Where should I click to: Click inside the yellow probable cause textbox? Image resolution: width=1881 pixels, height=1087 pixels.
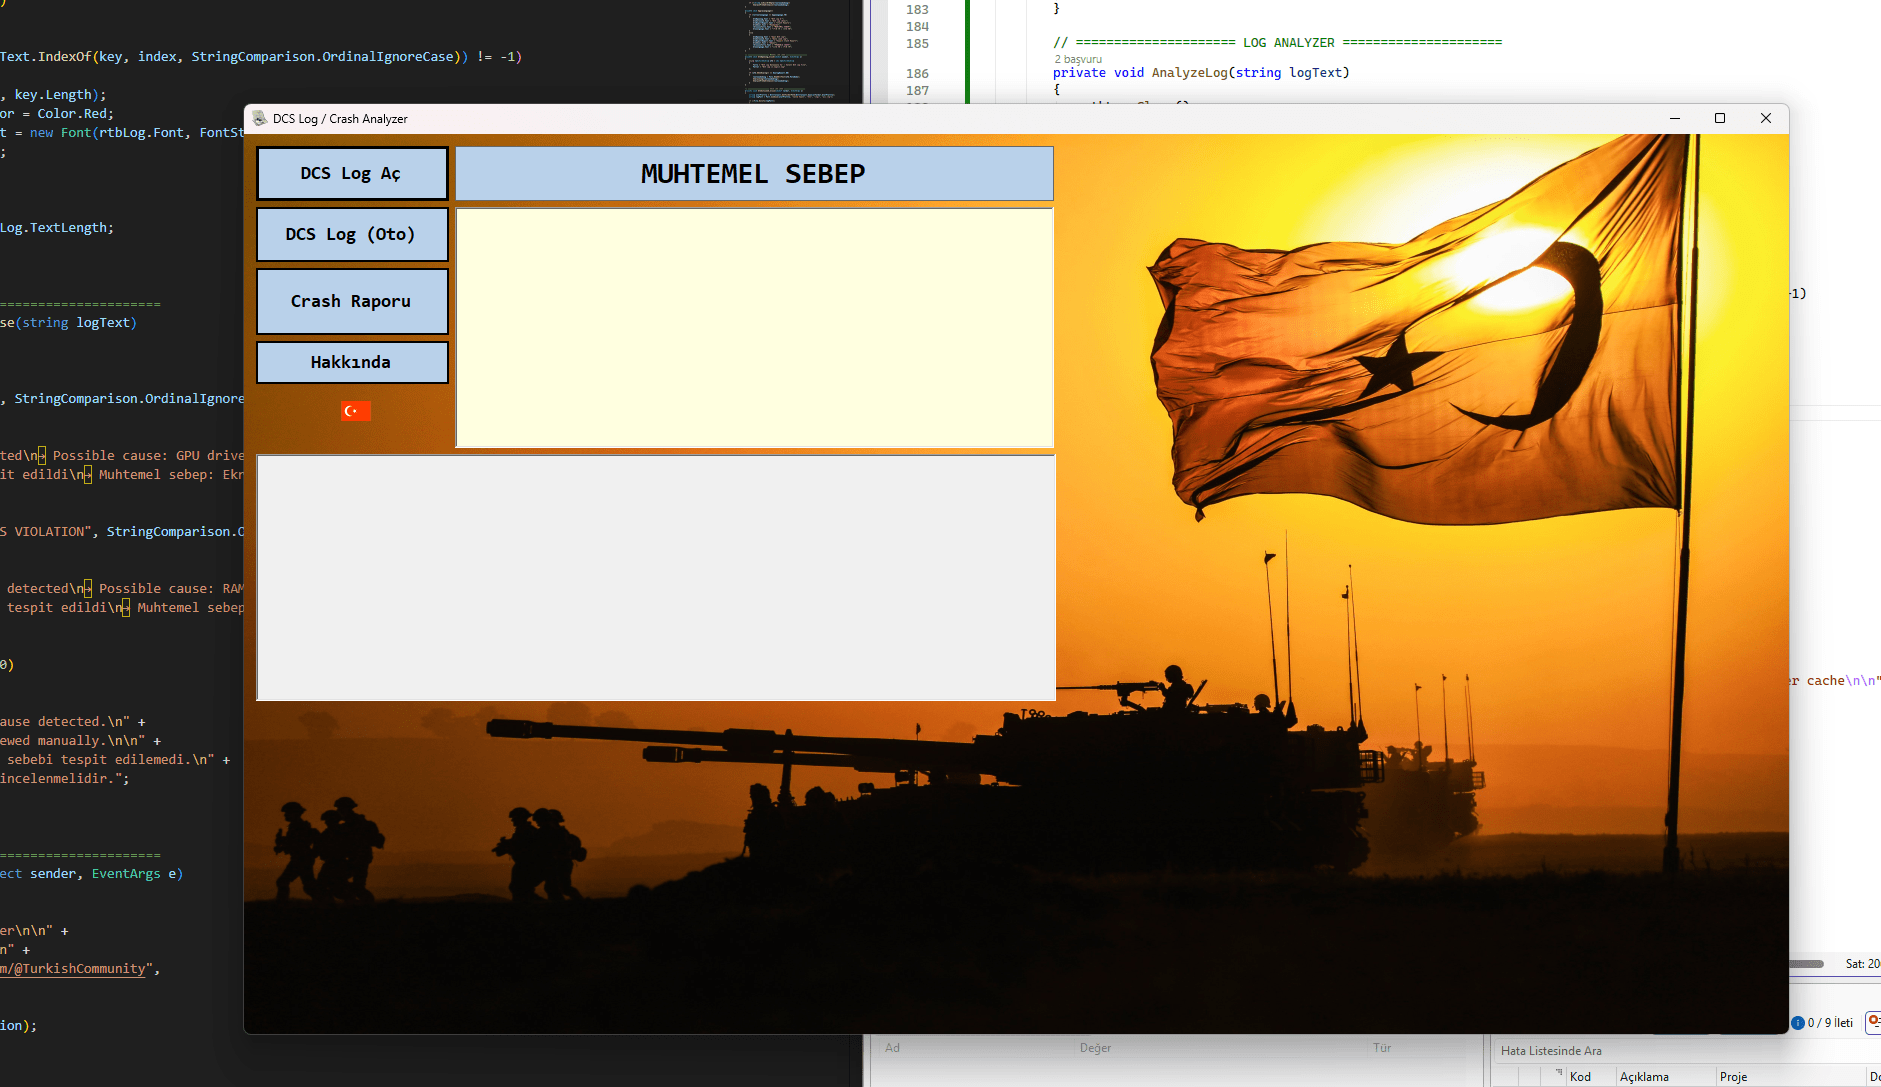[x=754, y=327]
